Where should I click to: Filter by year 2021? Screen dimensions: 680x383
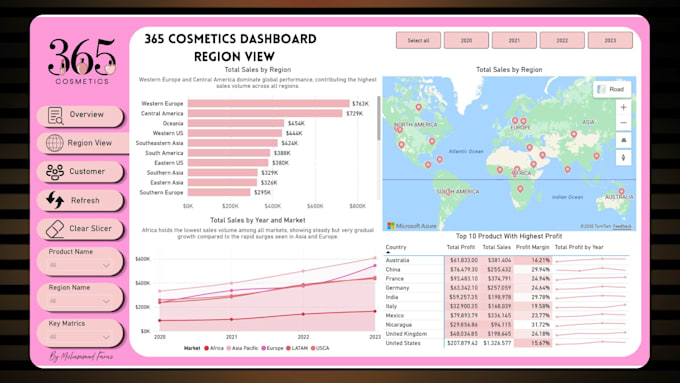514,40
